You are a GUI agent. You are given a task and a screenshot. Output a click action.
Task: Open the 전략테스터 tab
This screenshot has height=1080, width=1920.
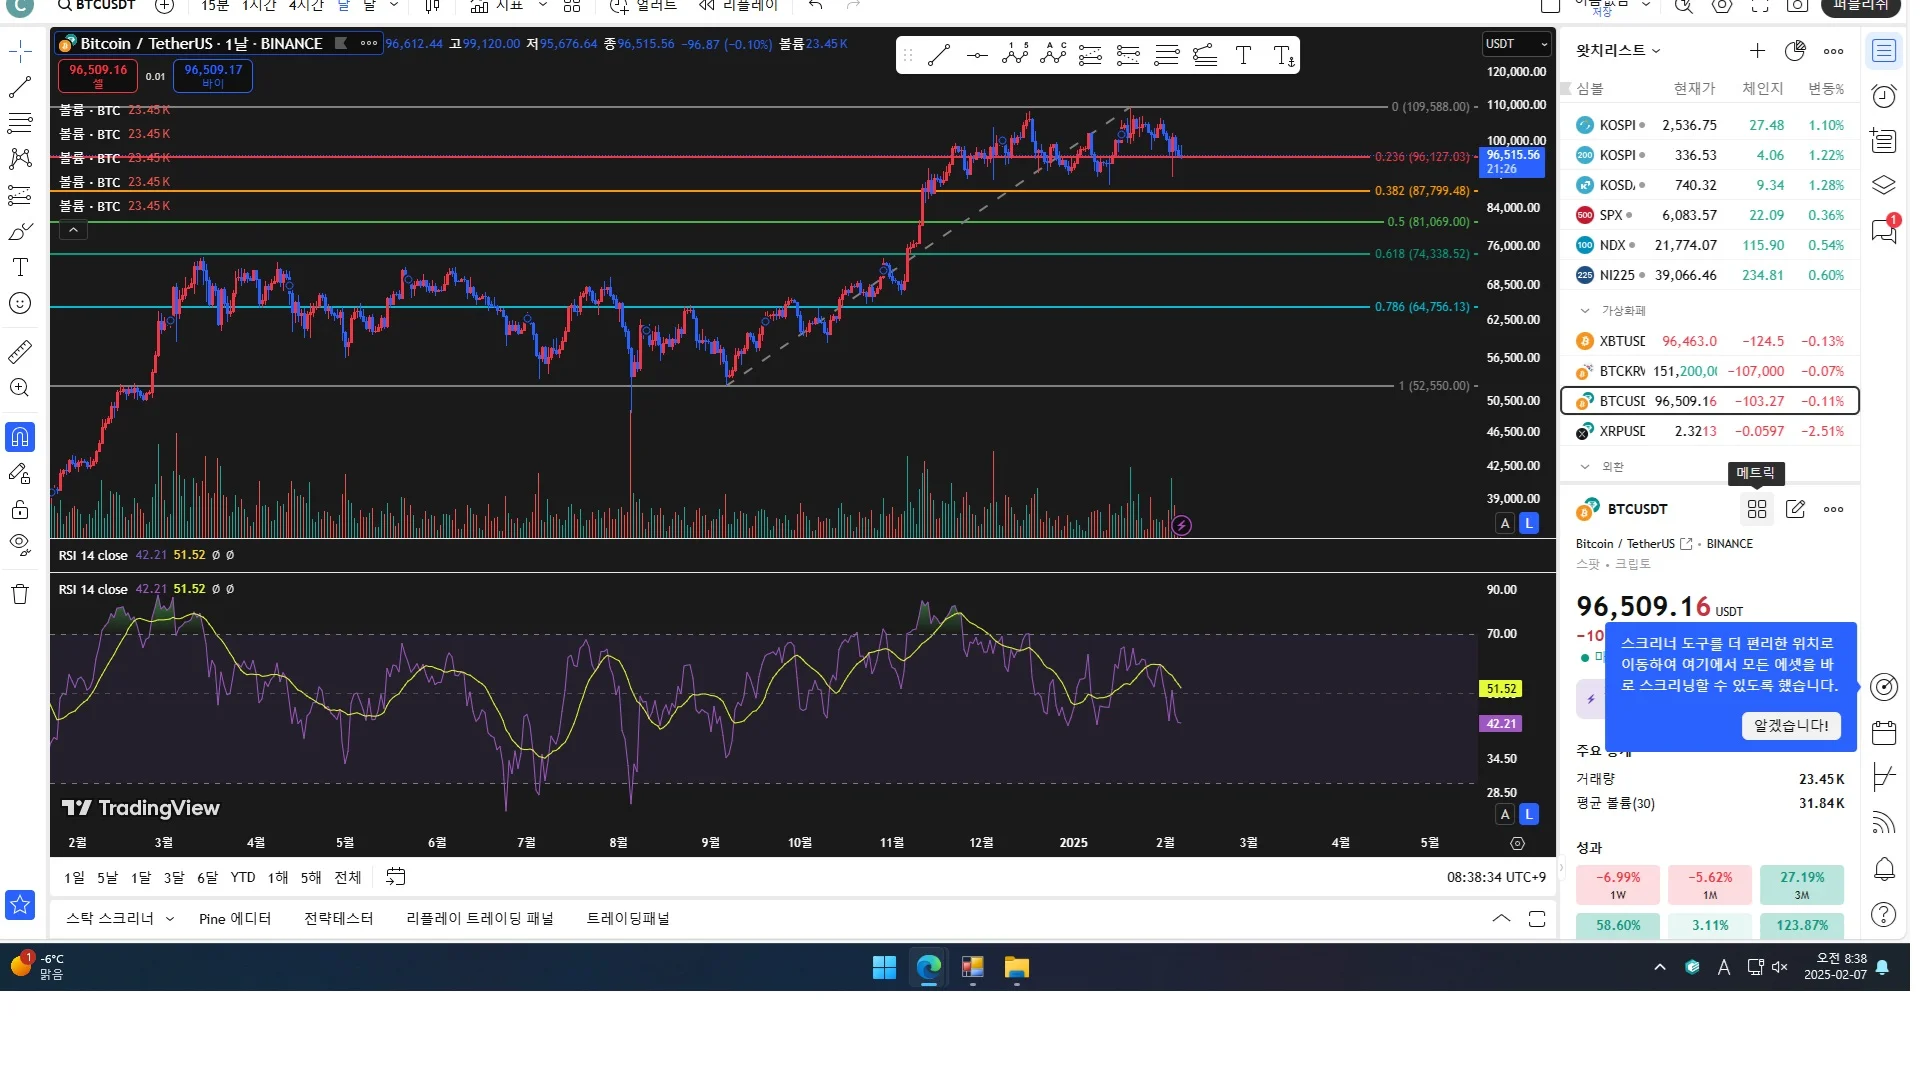coord(338,919)
